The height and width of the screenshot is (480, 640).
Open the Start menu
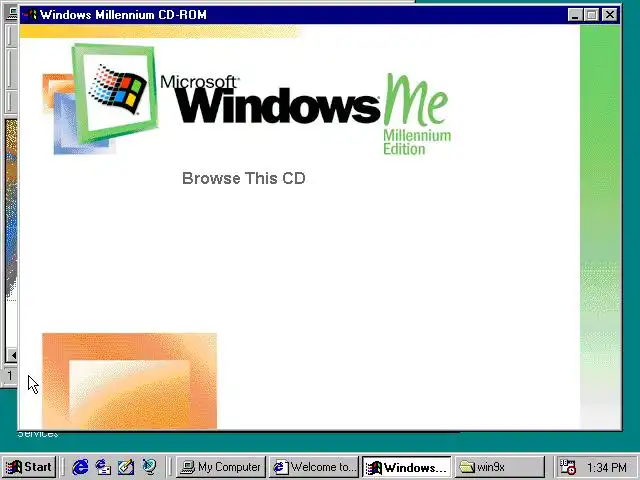pyautogui.click(x=29, y=467)
